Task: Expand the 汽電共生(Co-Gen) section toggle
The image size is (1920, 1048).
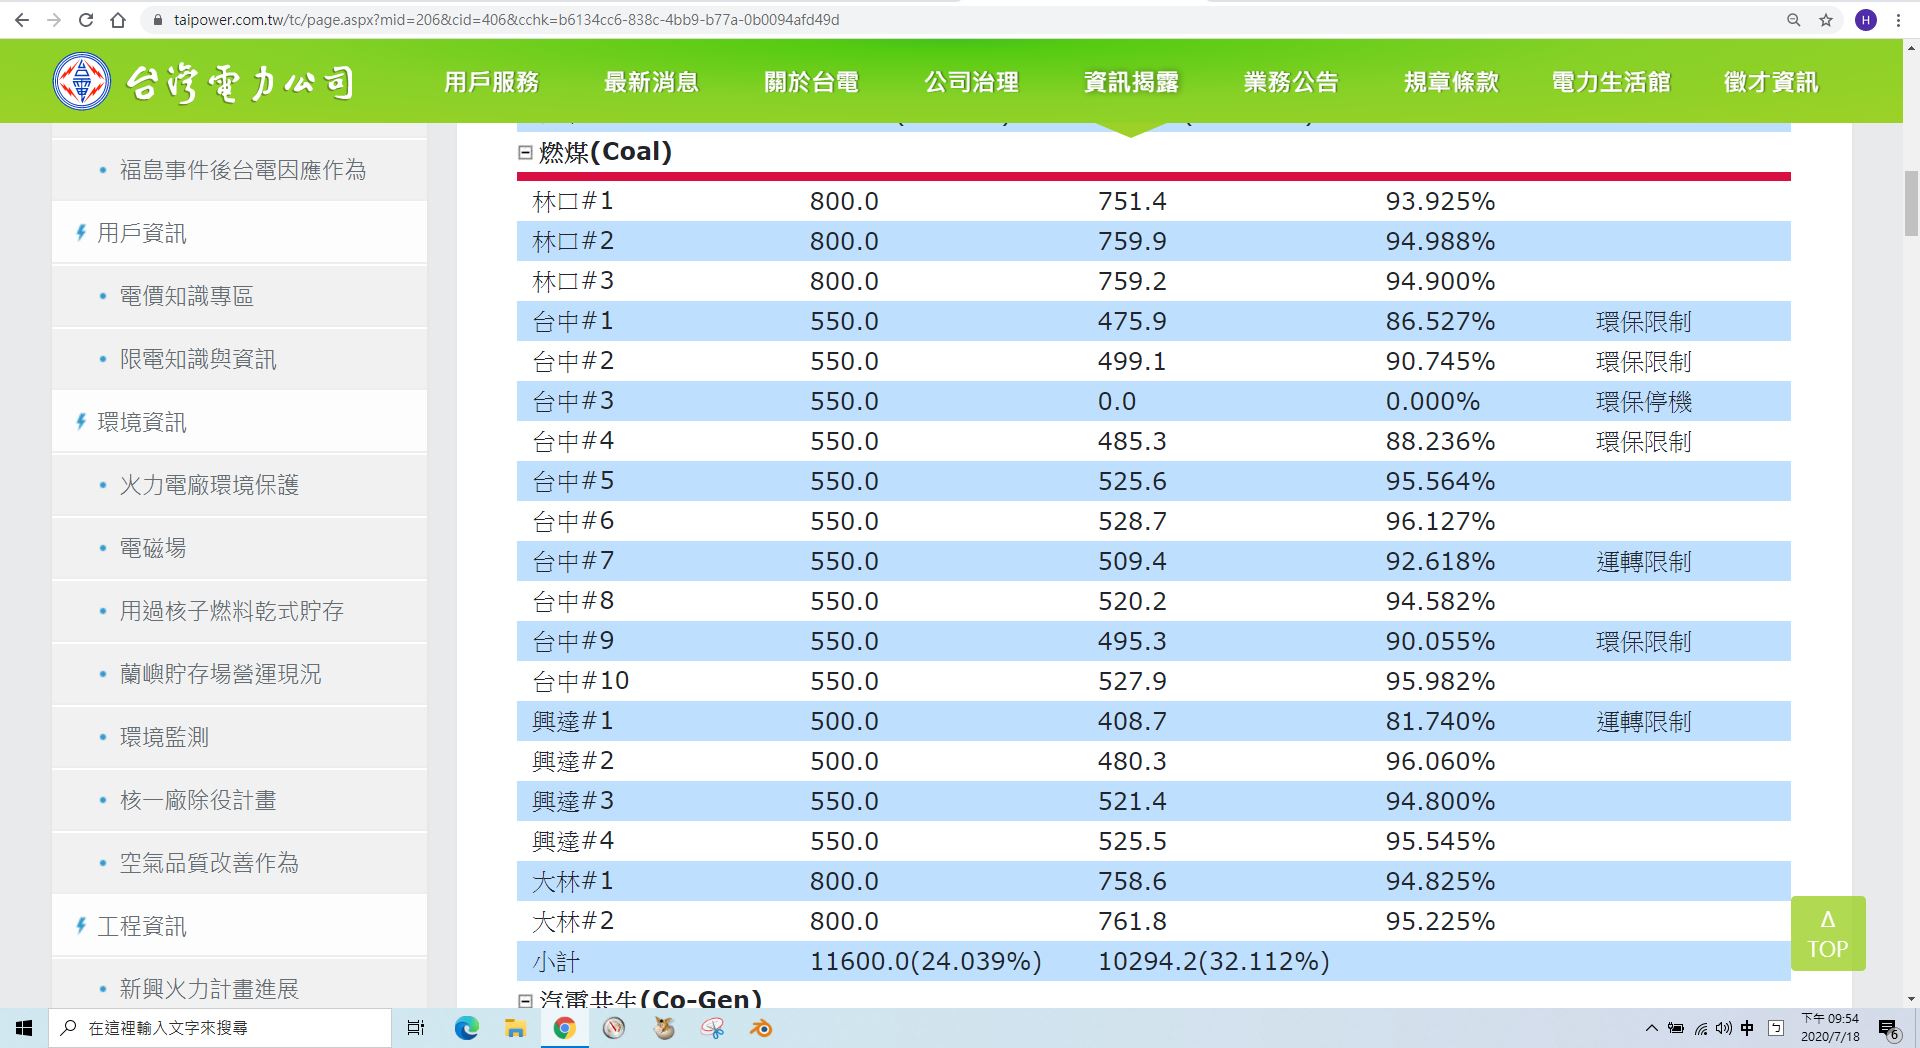Action: 525,1000
